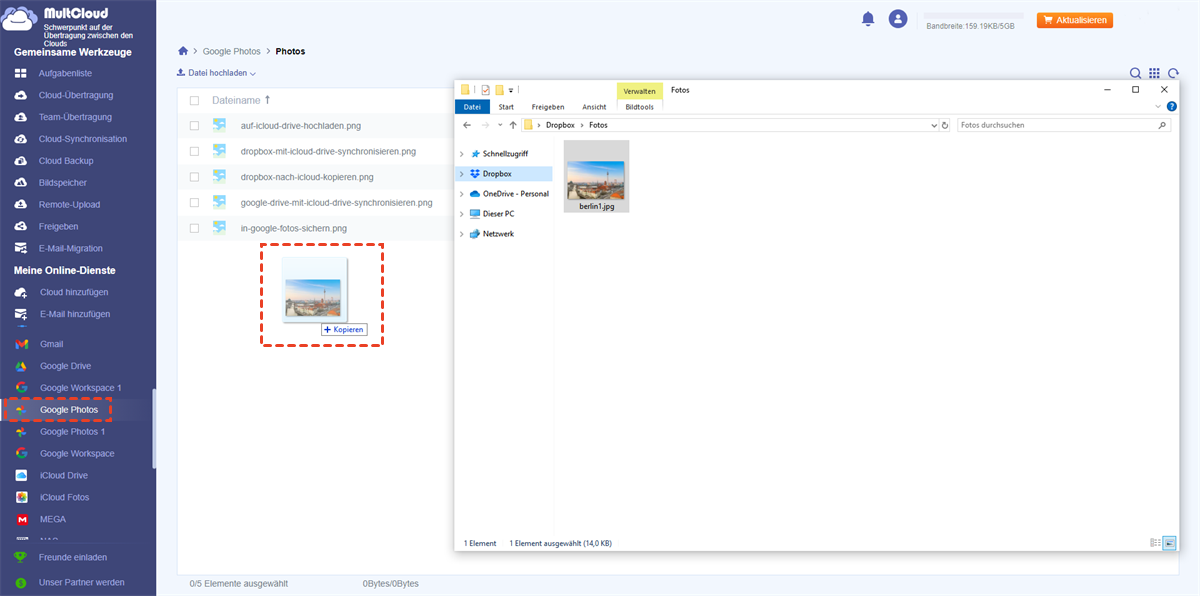
Task: Open Ansicht tab in Explorer ribbon
Action: pos(594,107)
